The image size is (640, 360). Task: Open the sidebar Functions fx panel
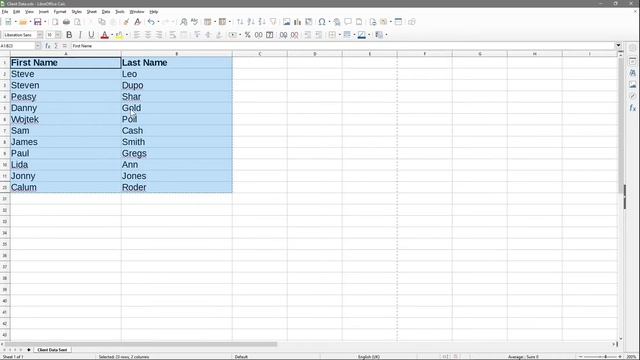pyautogui.click(x=632, y=108)
